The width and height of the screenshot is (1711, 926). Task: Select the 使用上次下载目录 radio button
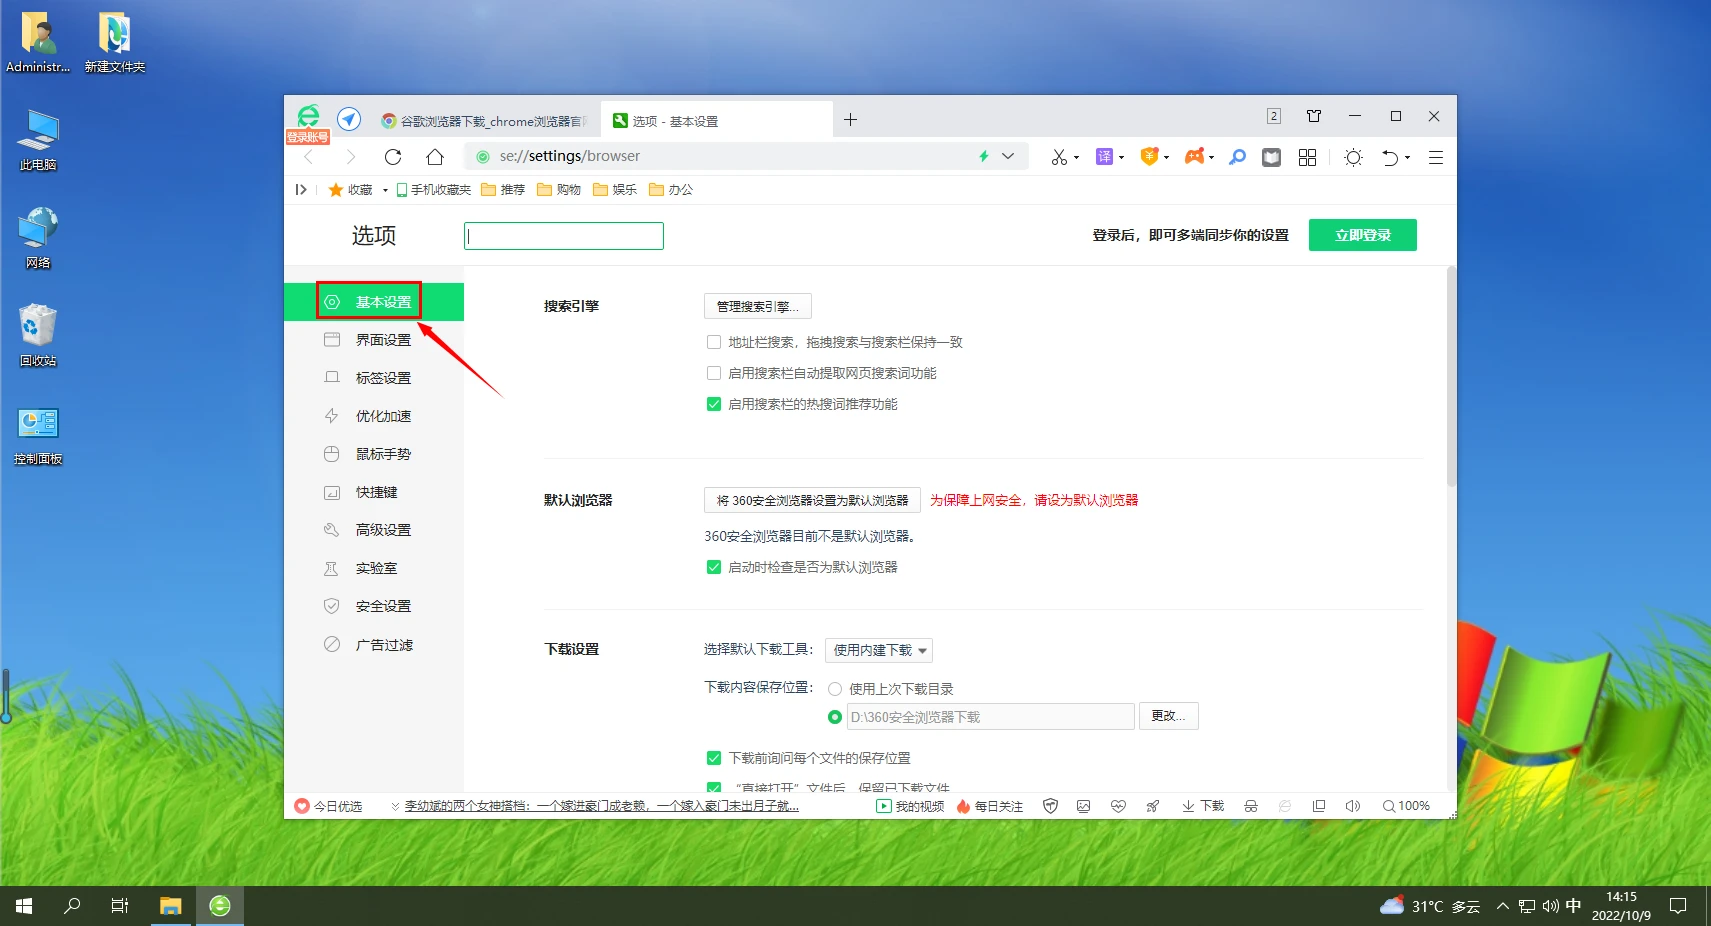tap(835, 689)
